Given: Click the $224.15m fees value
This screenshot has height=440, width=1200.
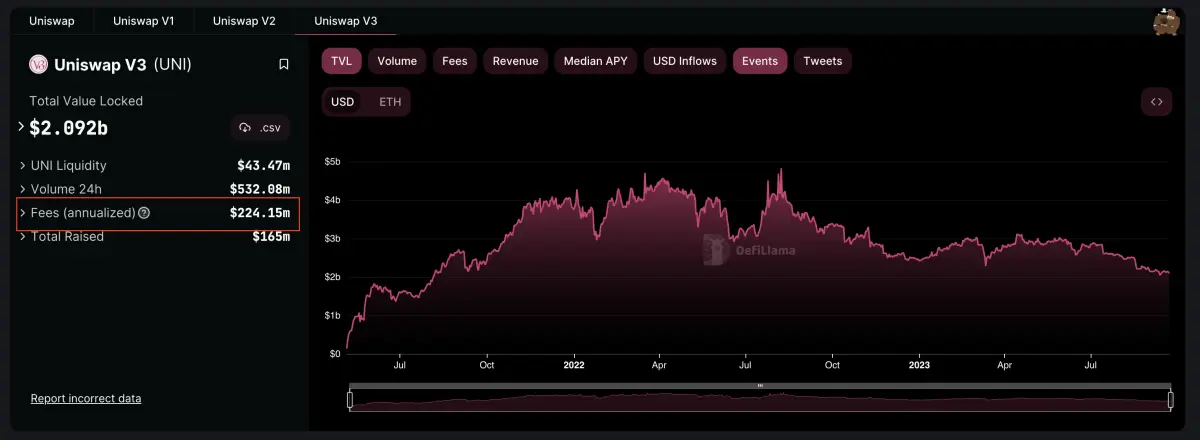Looking at the screenshot, I should [x=260, y=213].
